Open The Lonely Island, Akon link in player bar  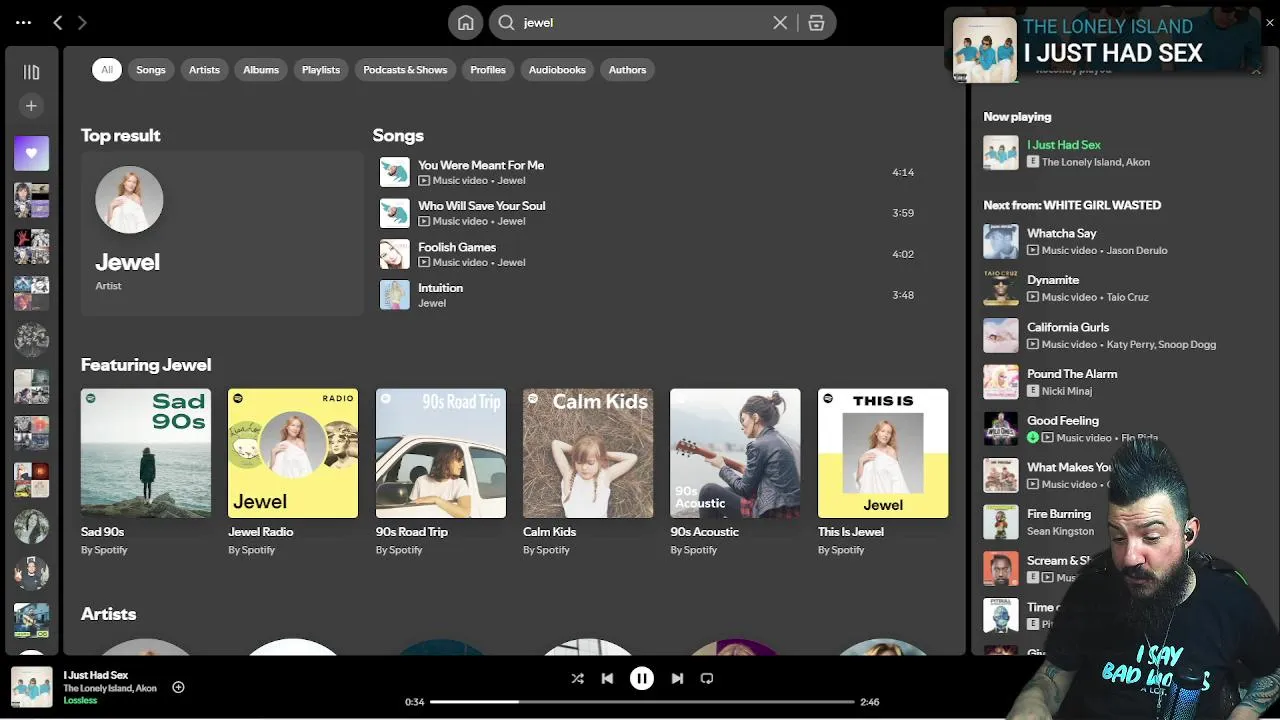click(x=110, y=688)
